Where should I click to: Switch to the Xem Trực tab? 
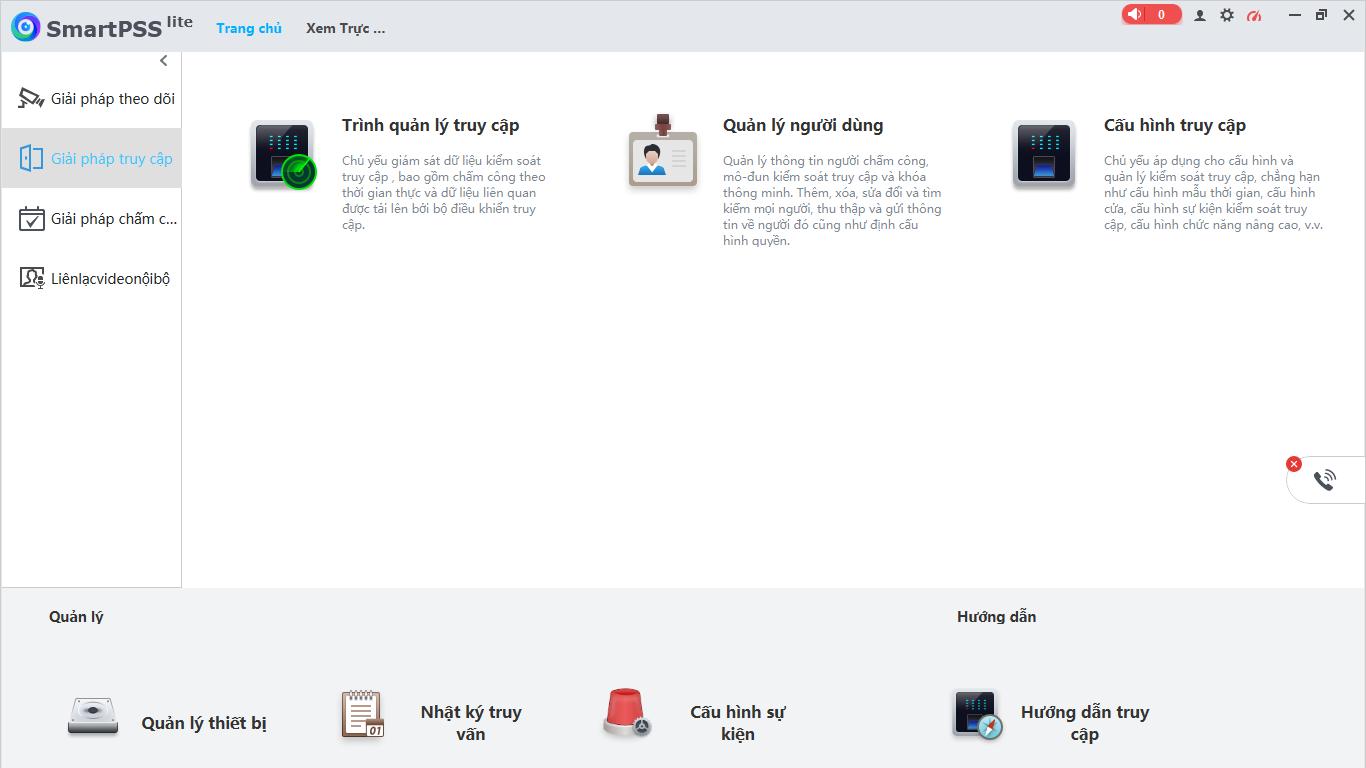(345, 28)
